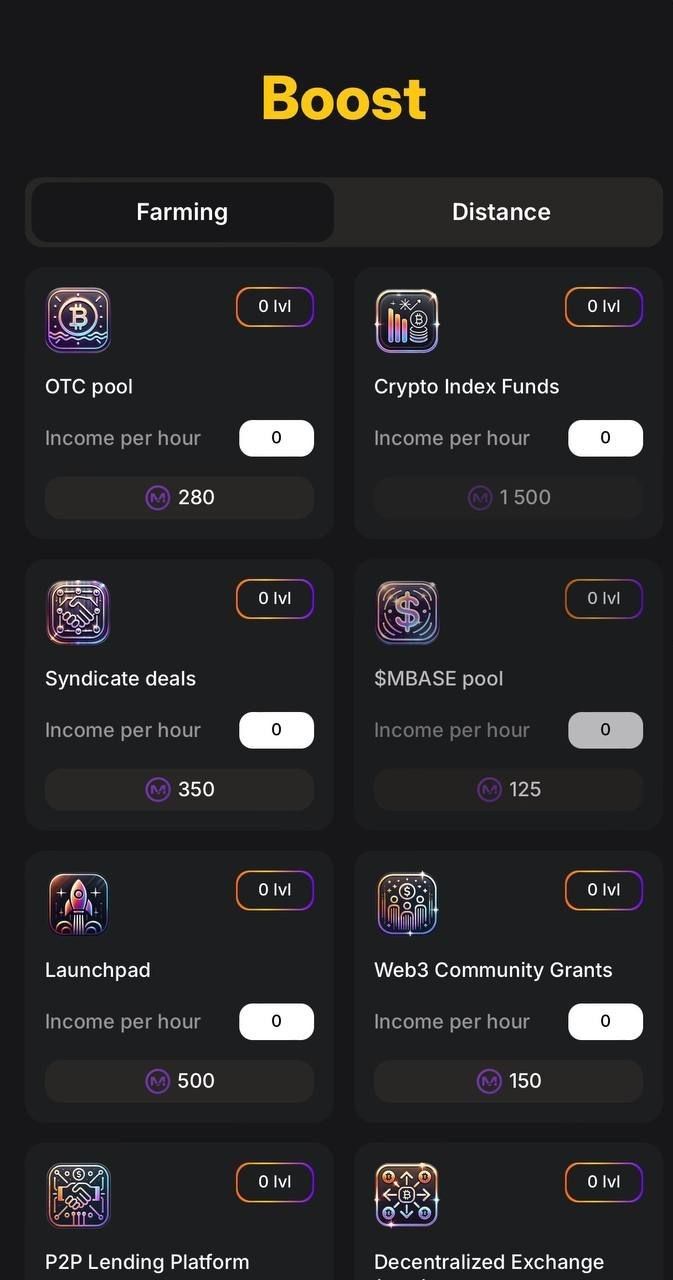Buy OTC pool for 280 coins
Screen dimensions: 673x1280
[179, 497]
